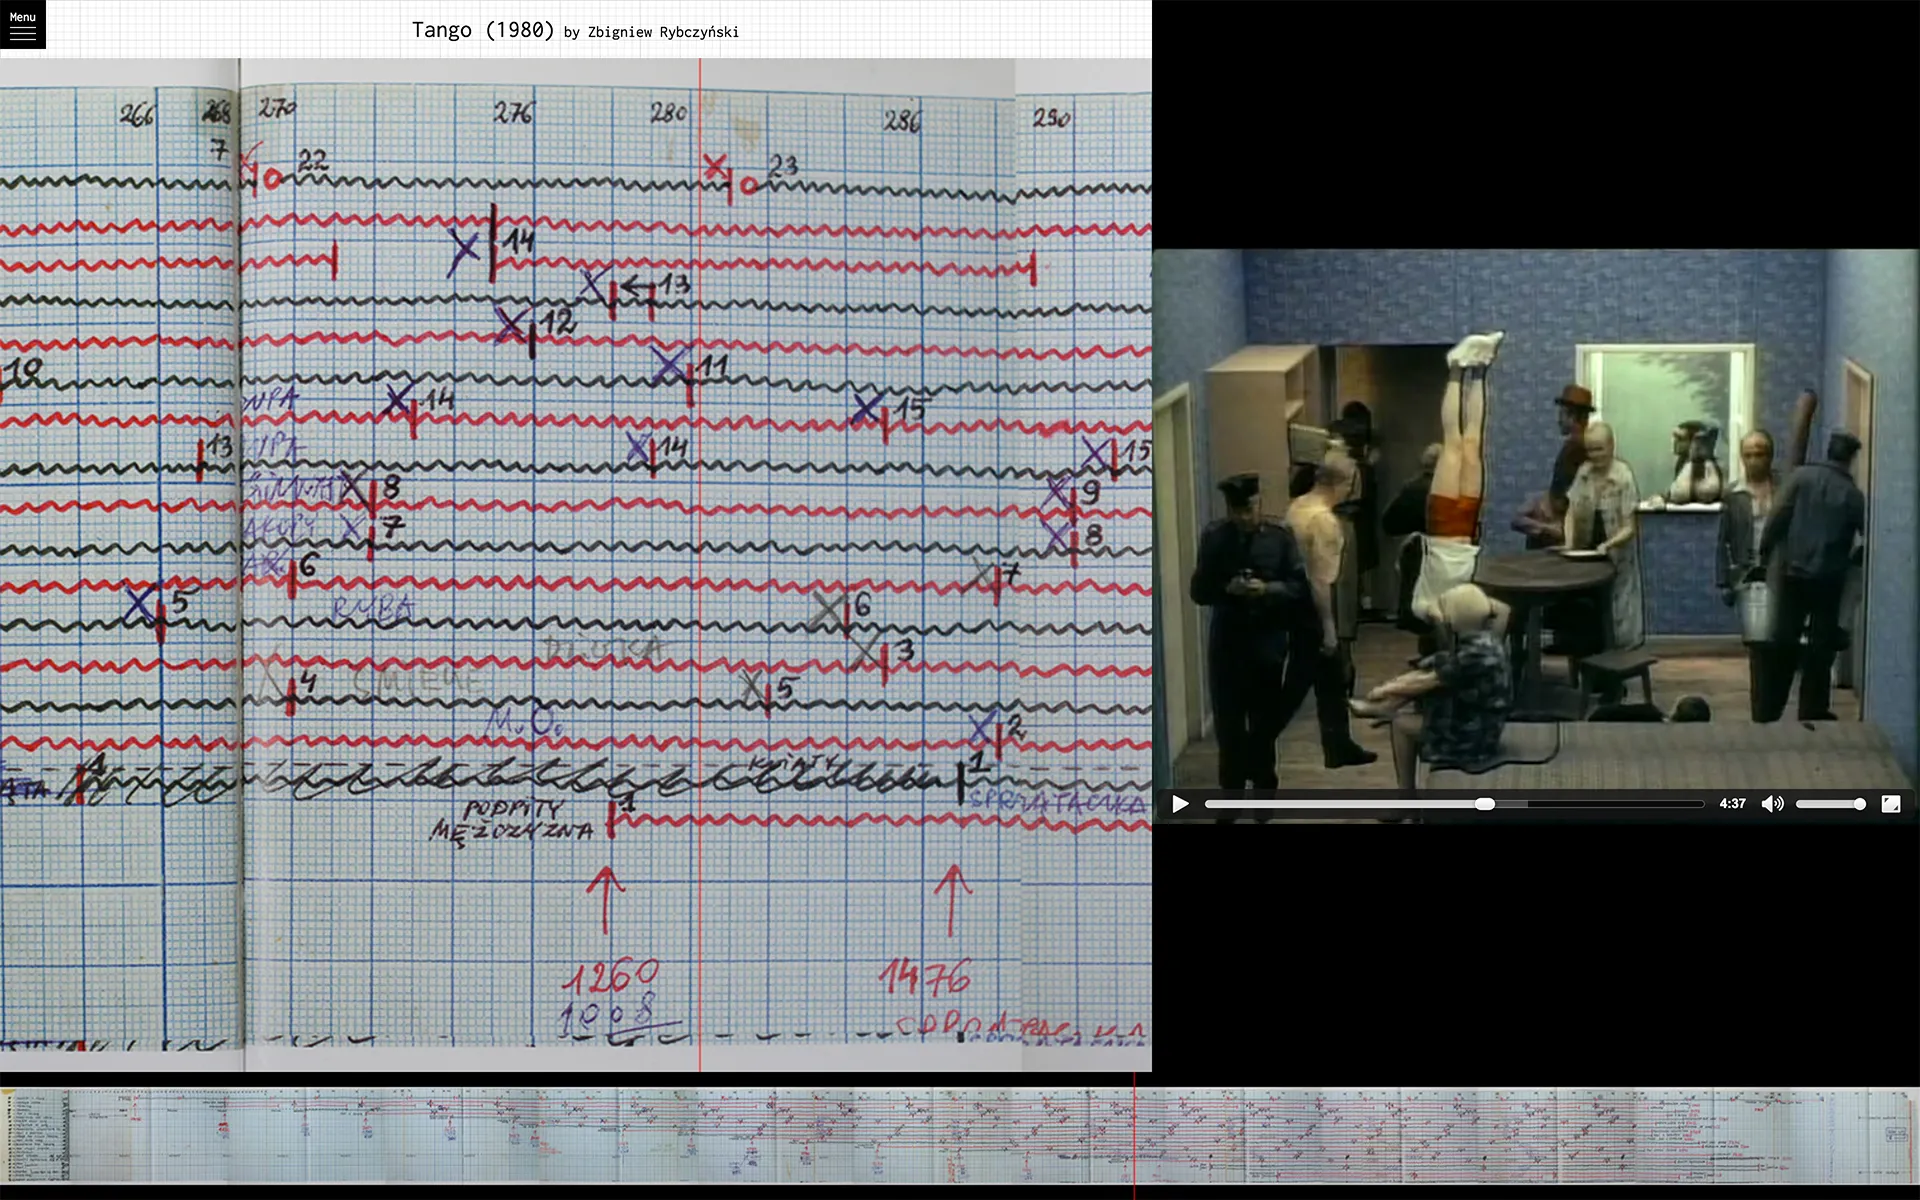This screenshot has height=1200, width=1920.
Task: Mute the video with the speaker icon
Action: click(1771, 804)
